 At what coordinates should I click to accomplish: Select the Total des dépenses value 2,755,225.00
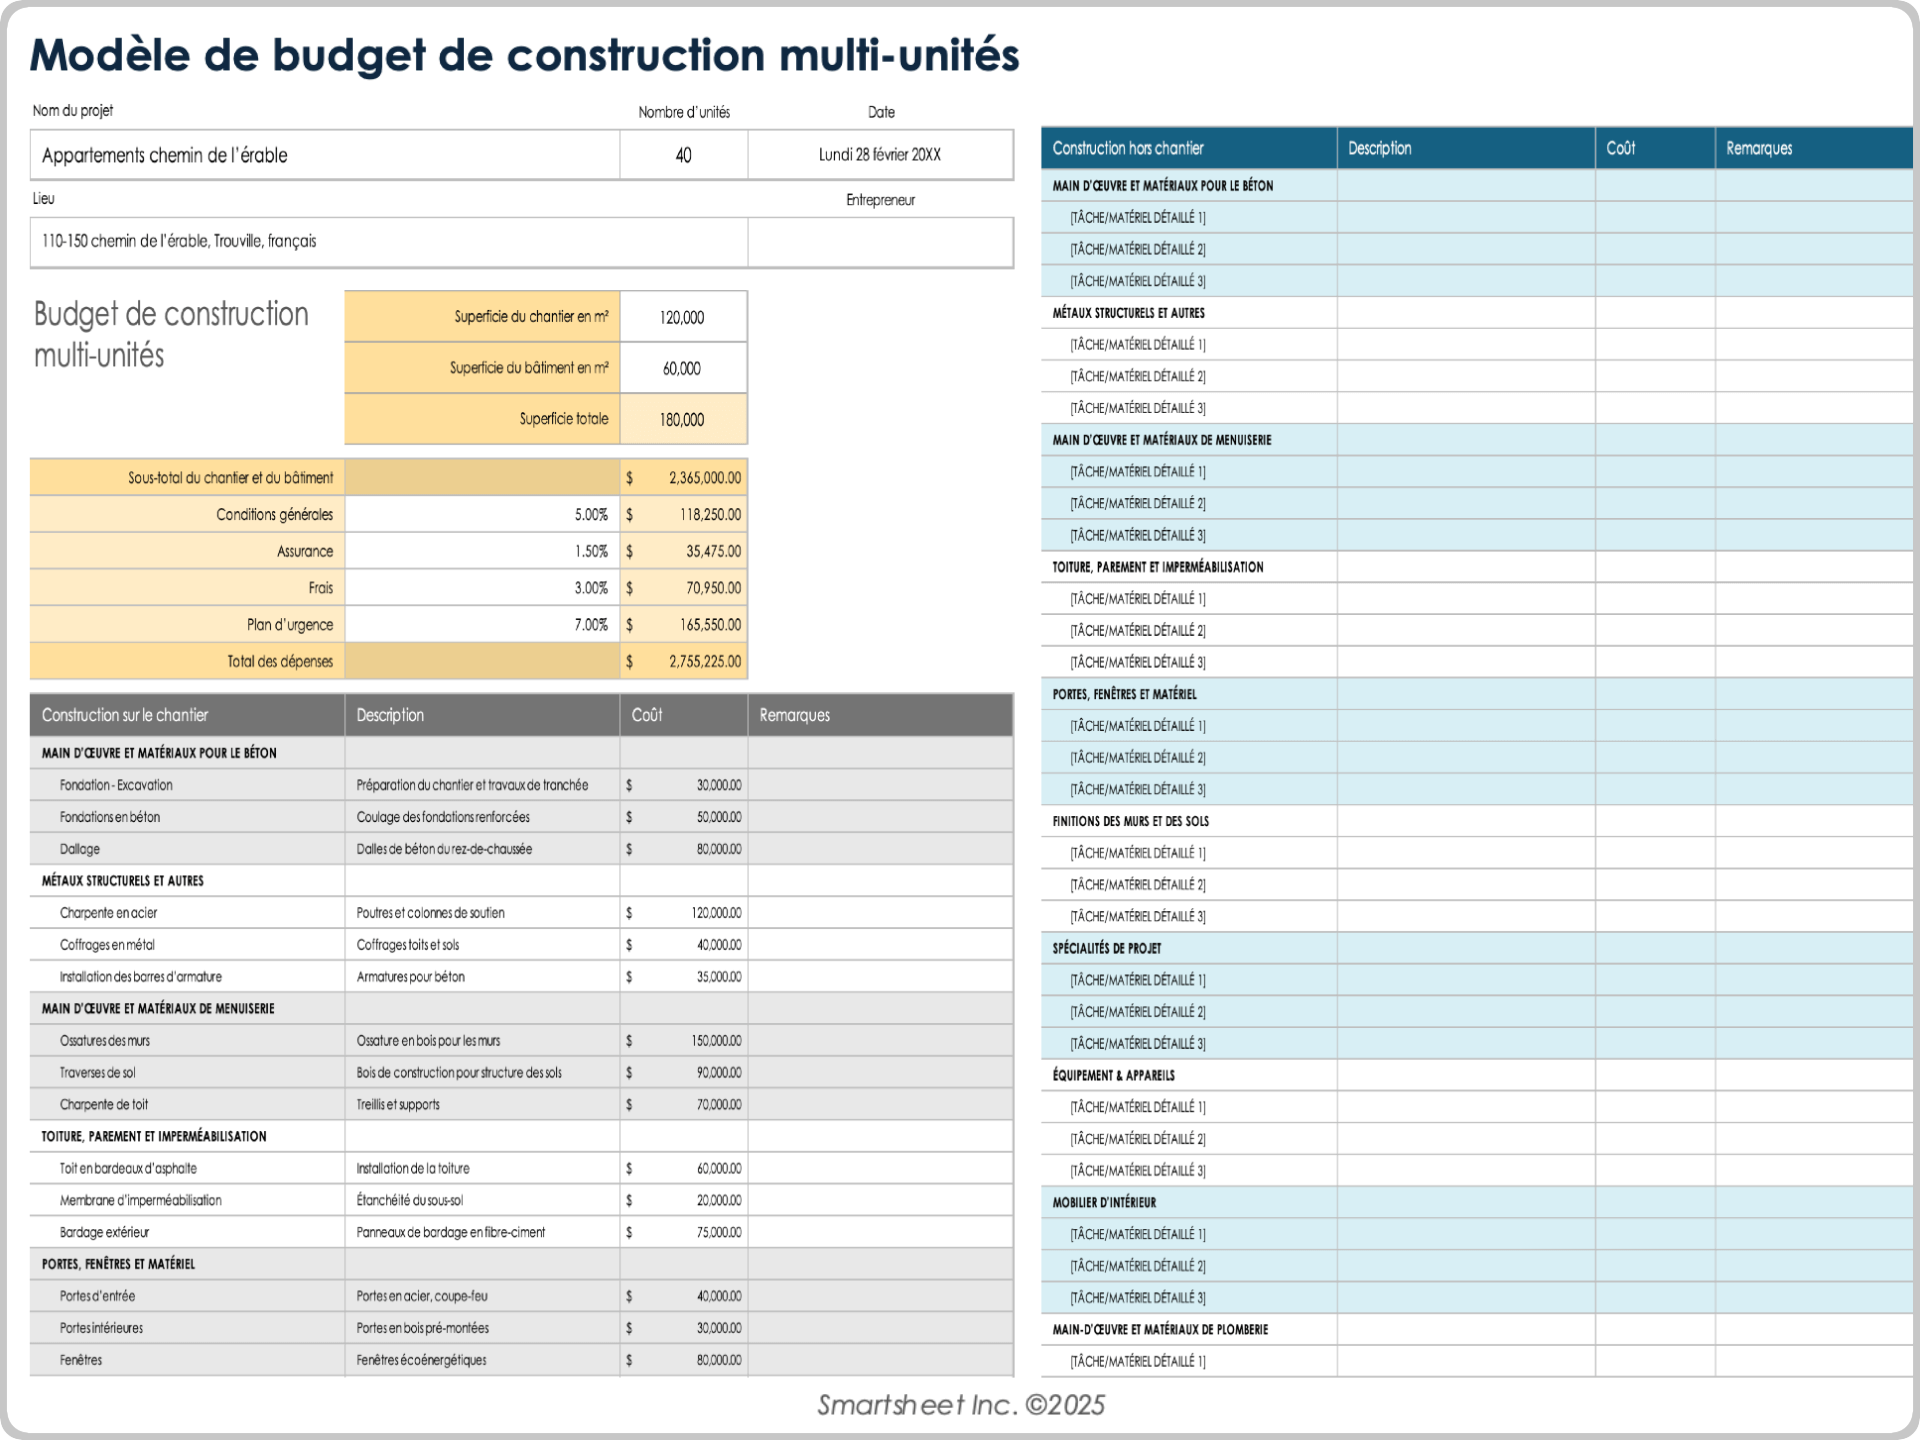click(705, 661)
